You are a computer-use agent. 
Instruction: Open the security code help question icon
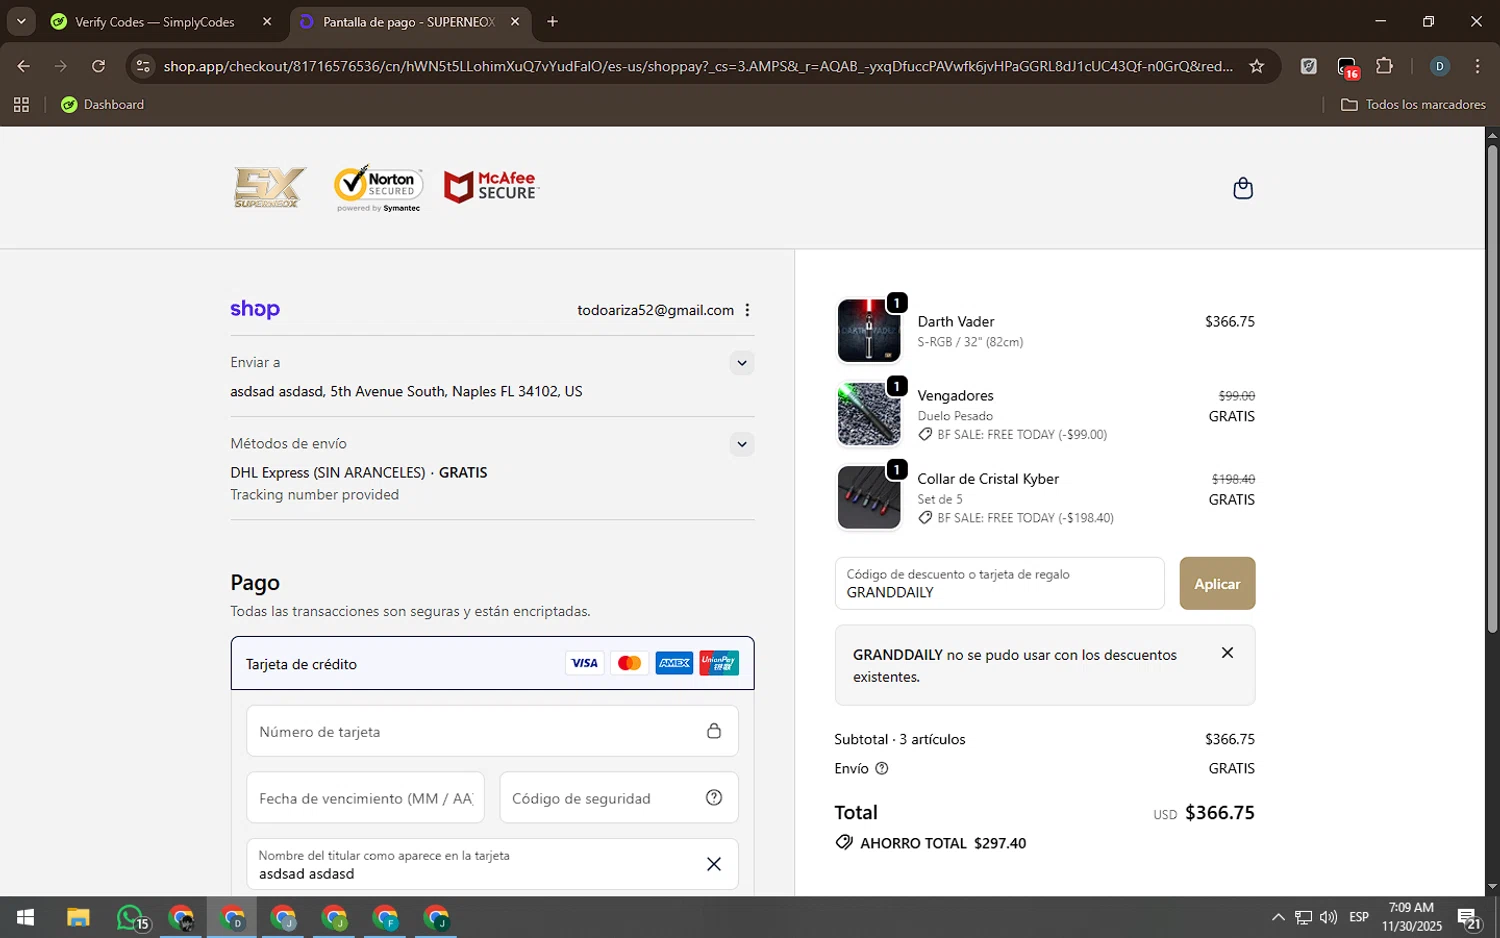tap(714, 797)
